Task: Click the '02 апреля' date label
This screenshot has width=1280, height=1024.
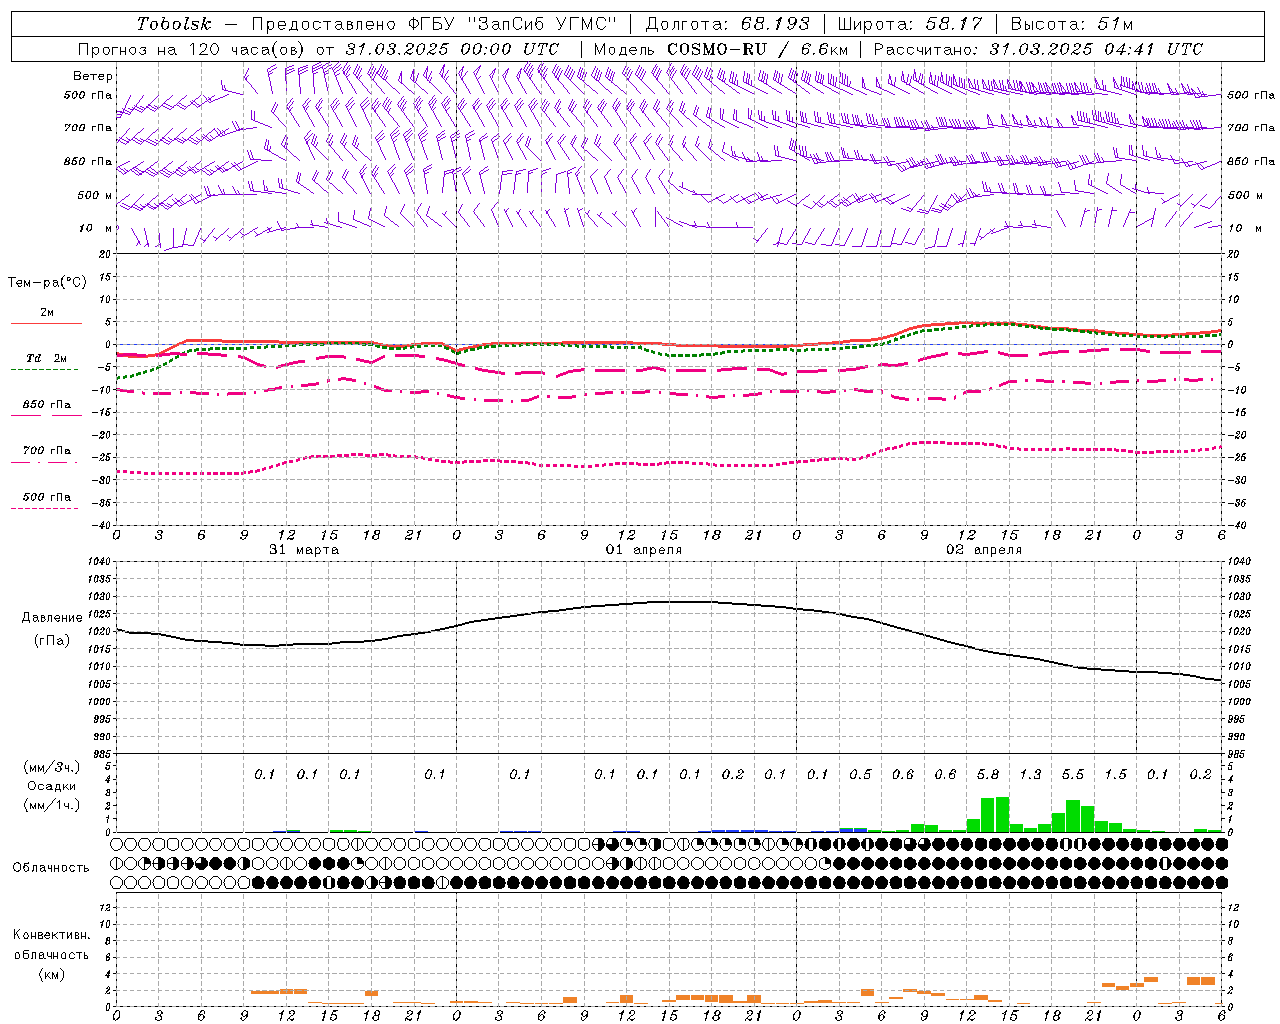Action: (984, 550)
